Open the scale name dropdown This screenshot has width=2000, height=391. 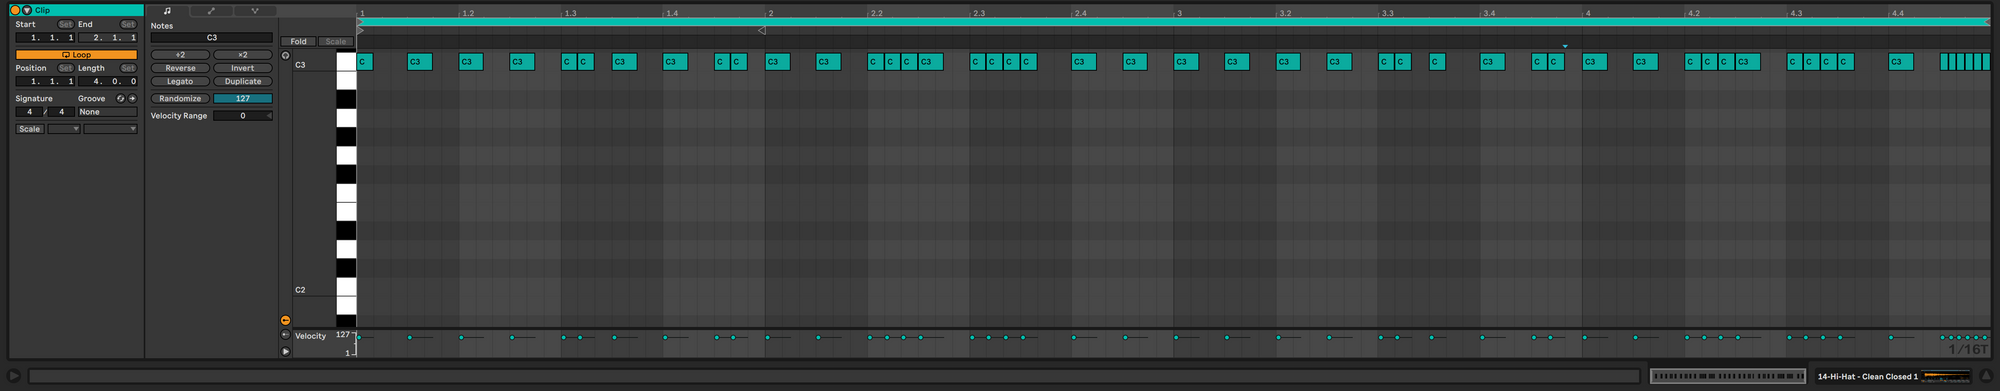pos(110,129)
